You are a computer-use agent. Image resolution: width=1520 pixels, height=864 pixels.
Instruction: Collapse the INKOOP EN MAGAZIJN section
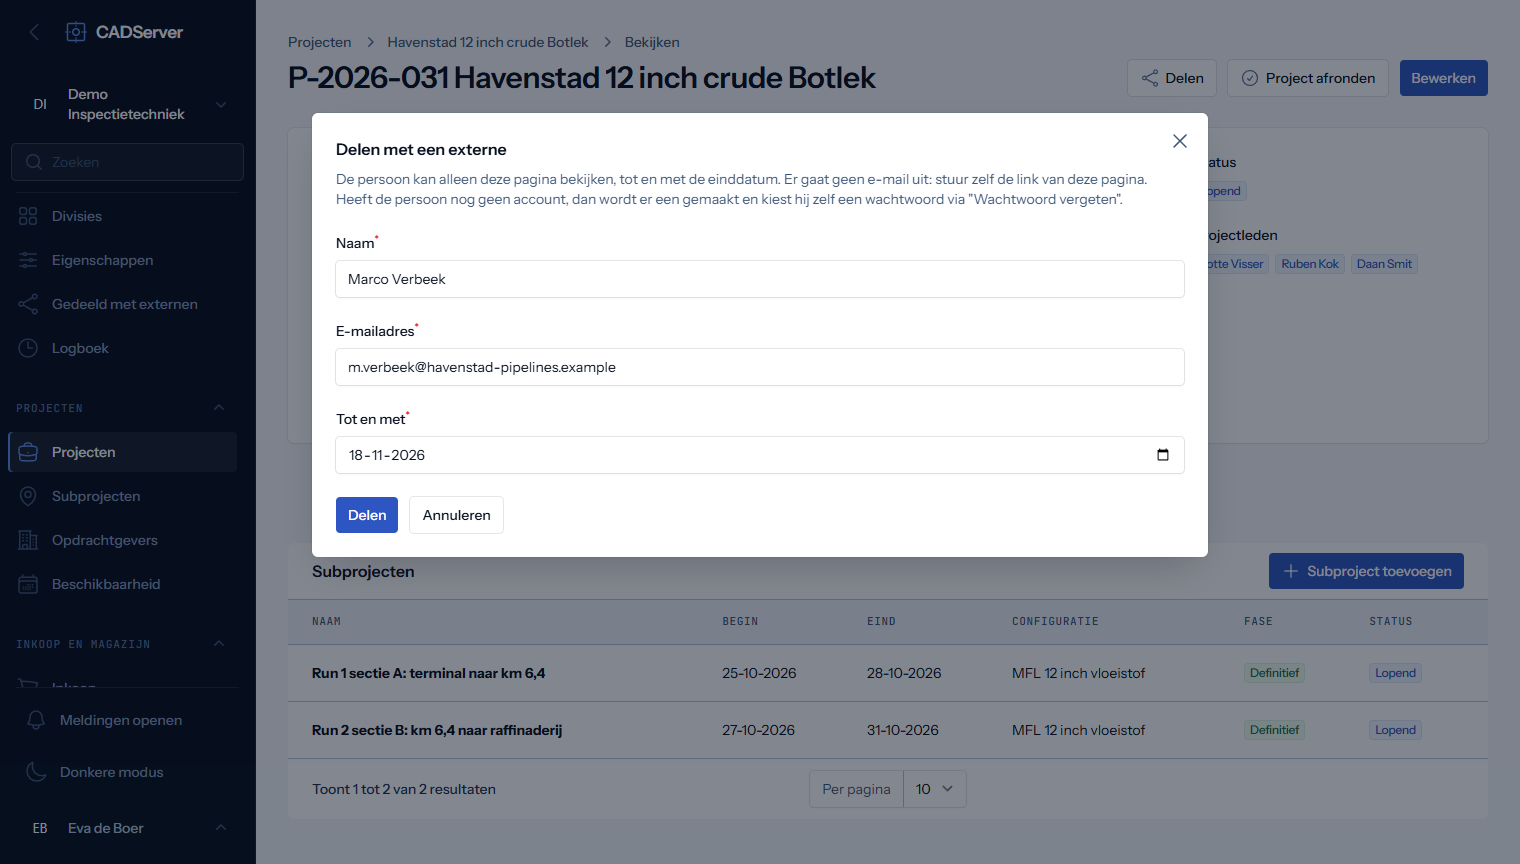coord(219,644)
